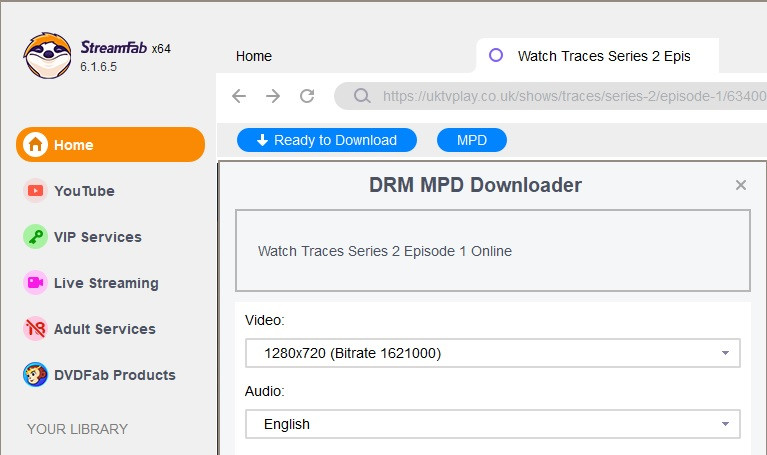Viewport: 767px width, 455px height.
Task: Open the Audio language dropdown
Action: pos(493,424)
